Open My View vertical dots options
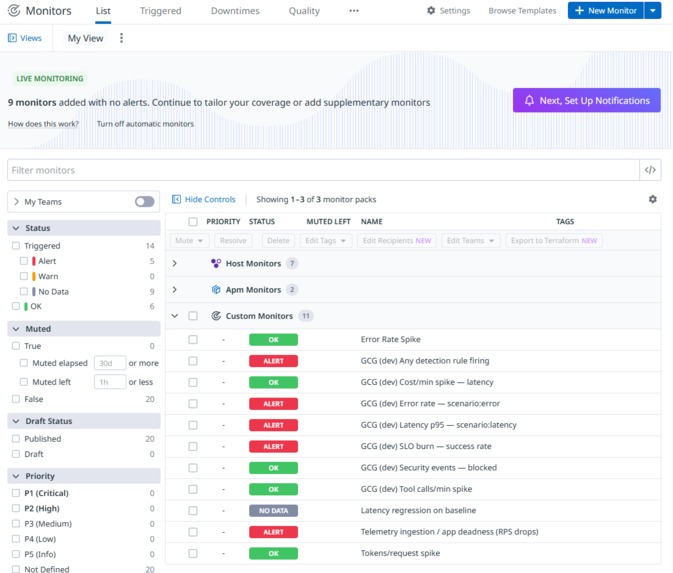Image resolution: width=673 pixels, height=573 pixels. click(x=121, y=38)
